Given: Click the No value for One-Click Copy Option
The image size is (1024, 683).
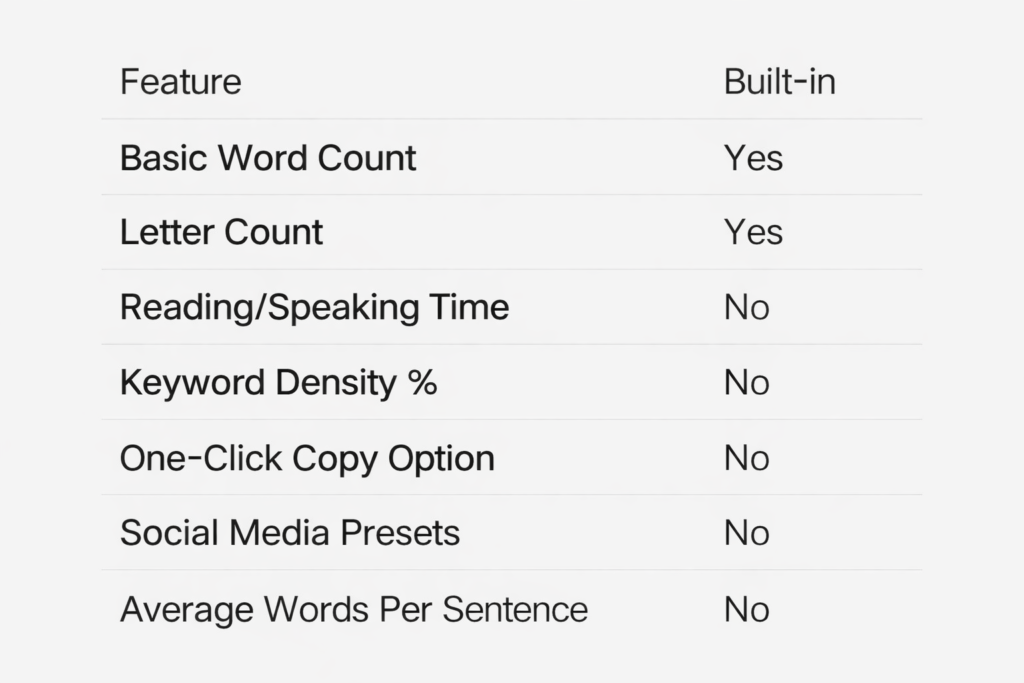Looking at the screenshot, I should (x=746, y=458).
